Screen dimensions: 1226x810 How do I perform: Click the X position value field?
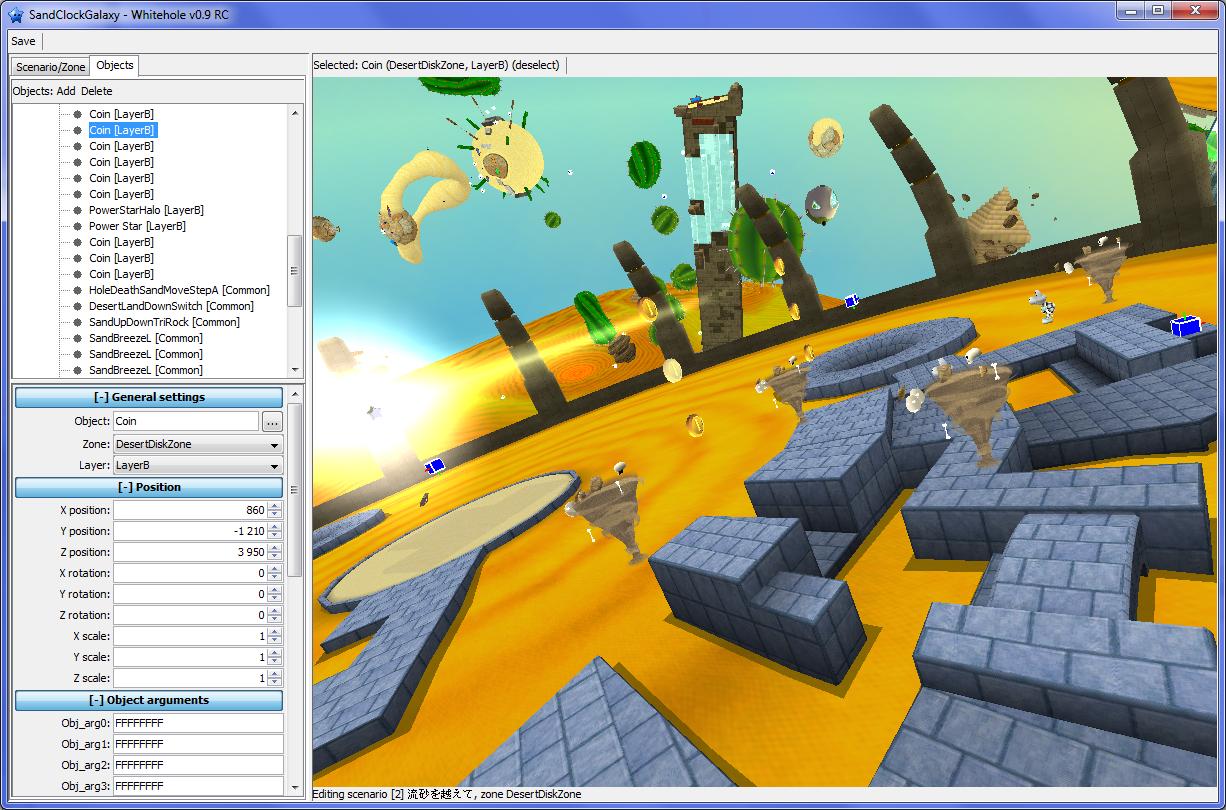pyautogui.click(x=190, y=510)
